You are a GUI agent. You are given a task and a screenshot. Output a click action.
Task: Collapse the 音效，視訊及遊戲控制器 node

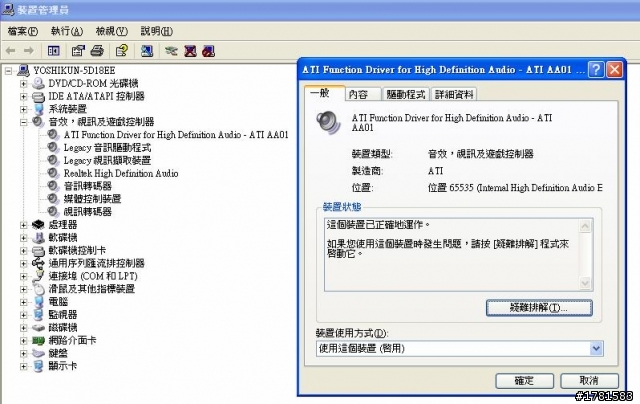[24, 122]
